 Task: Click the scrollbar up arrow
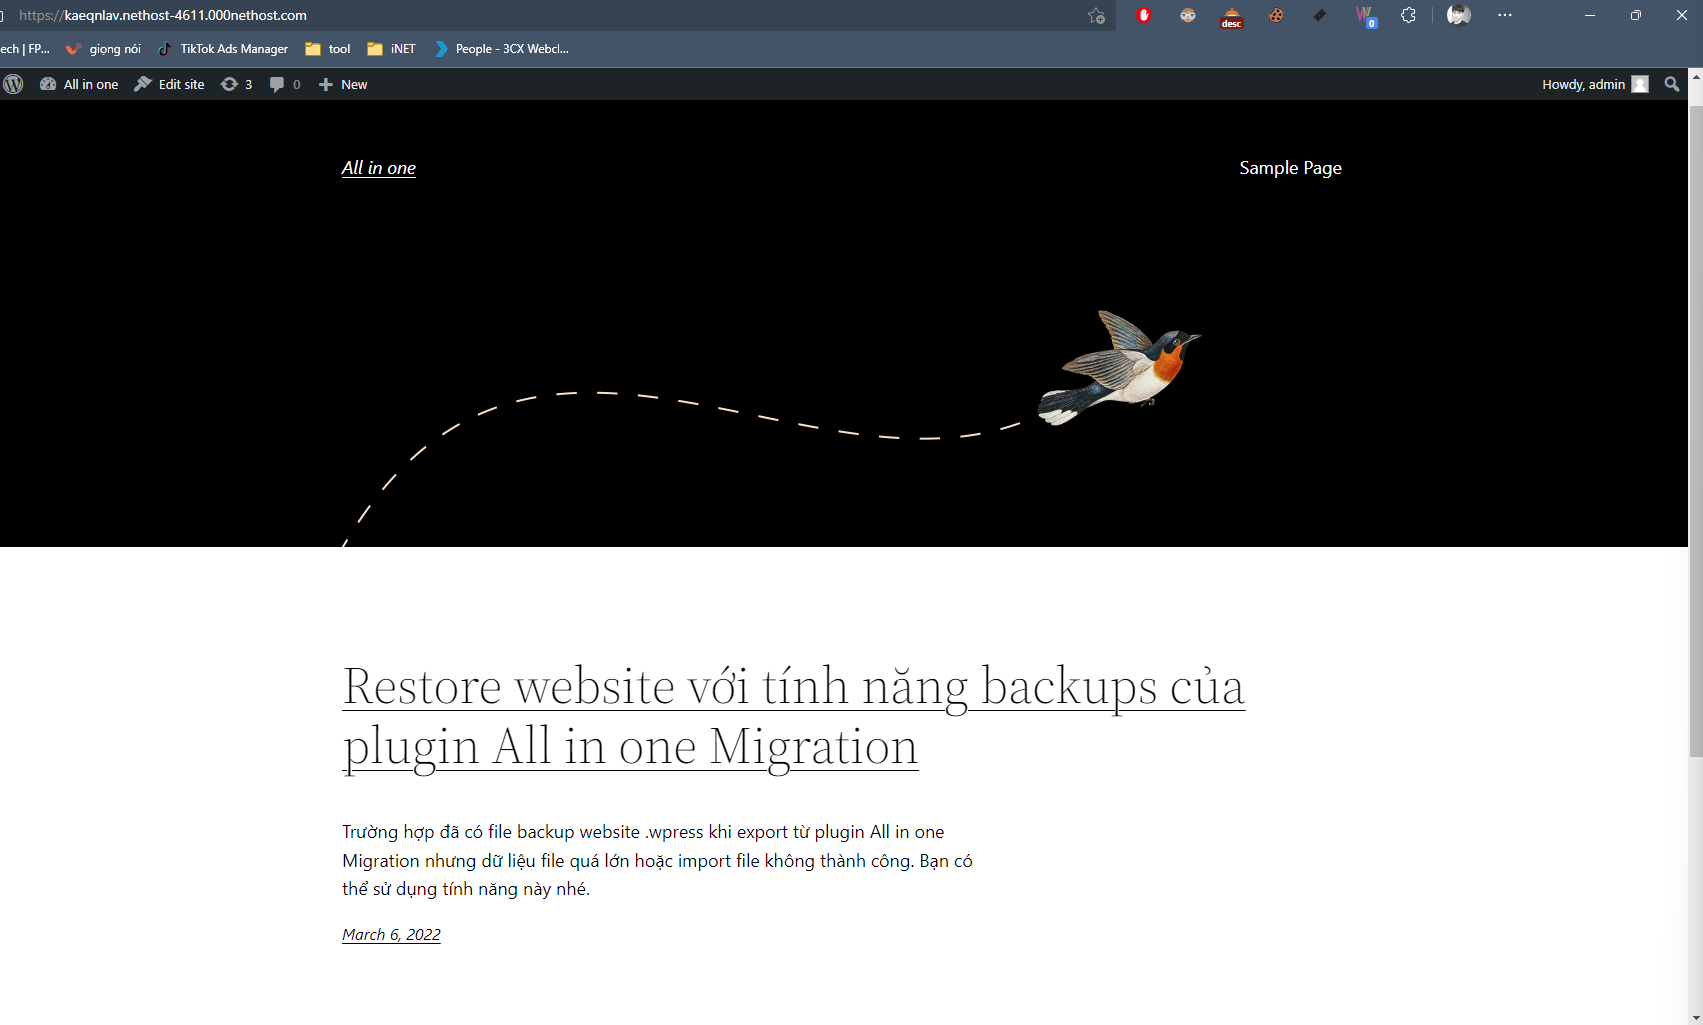pos(1695,76)
